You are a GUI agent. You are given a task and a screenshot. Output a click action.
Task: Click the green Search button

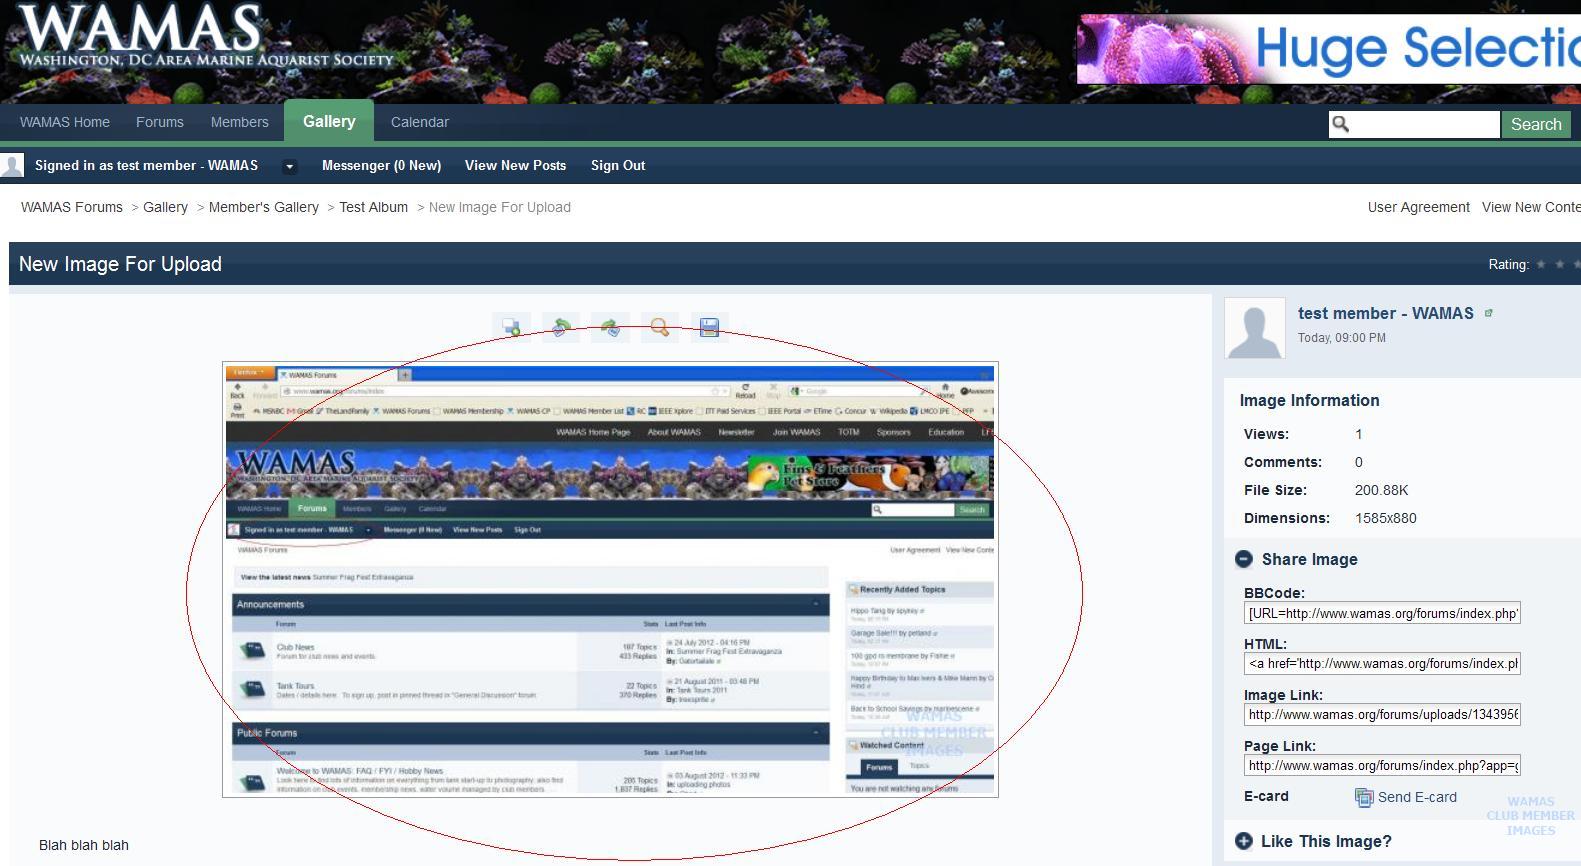click(x=1536, y=124)
